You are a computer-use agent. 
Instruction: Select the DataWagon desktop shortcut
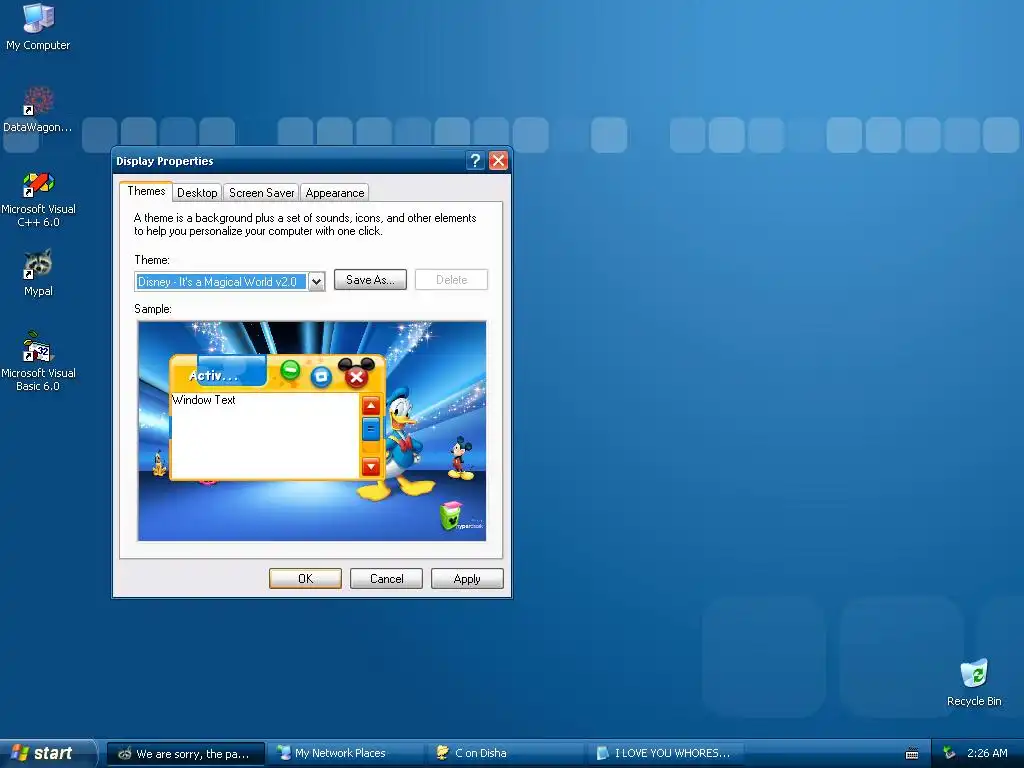pyautogui.click(x=38, y=109)
